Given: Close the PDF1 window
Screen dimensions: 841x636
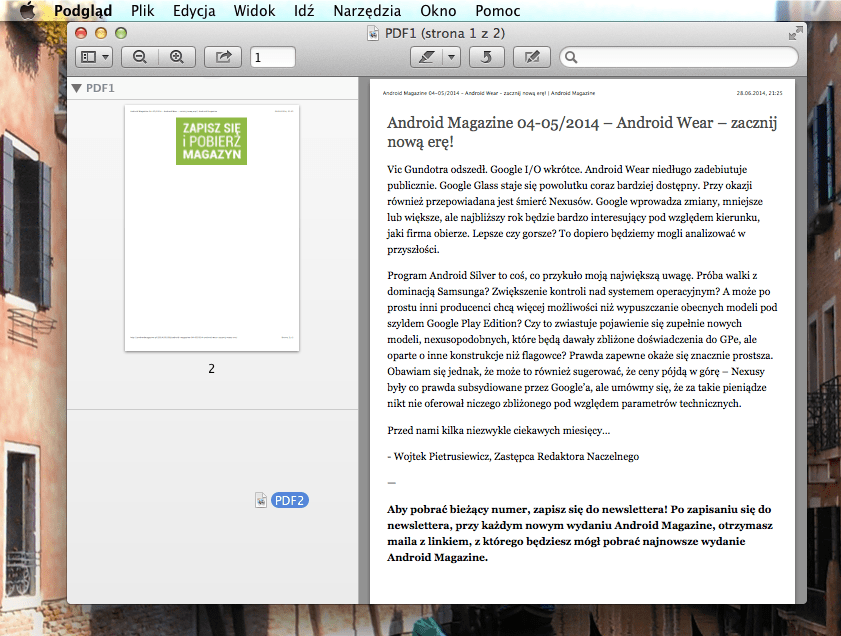Looking at the screenshot, I should [81, 33].
